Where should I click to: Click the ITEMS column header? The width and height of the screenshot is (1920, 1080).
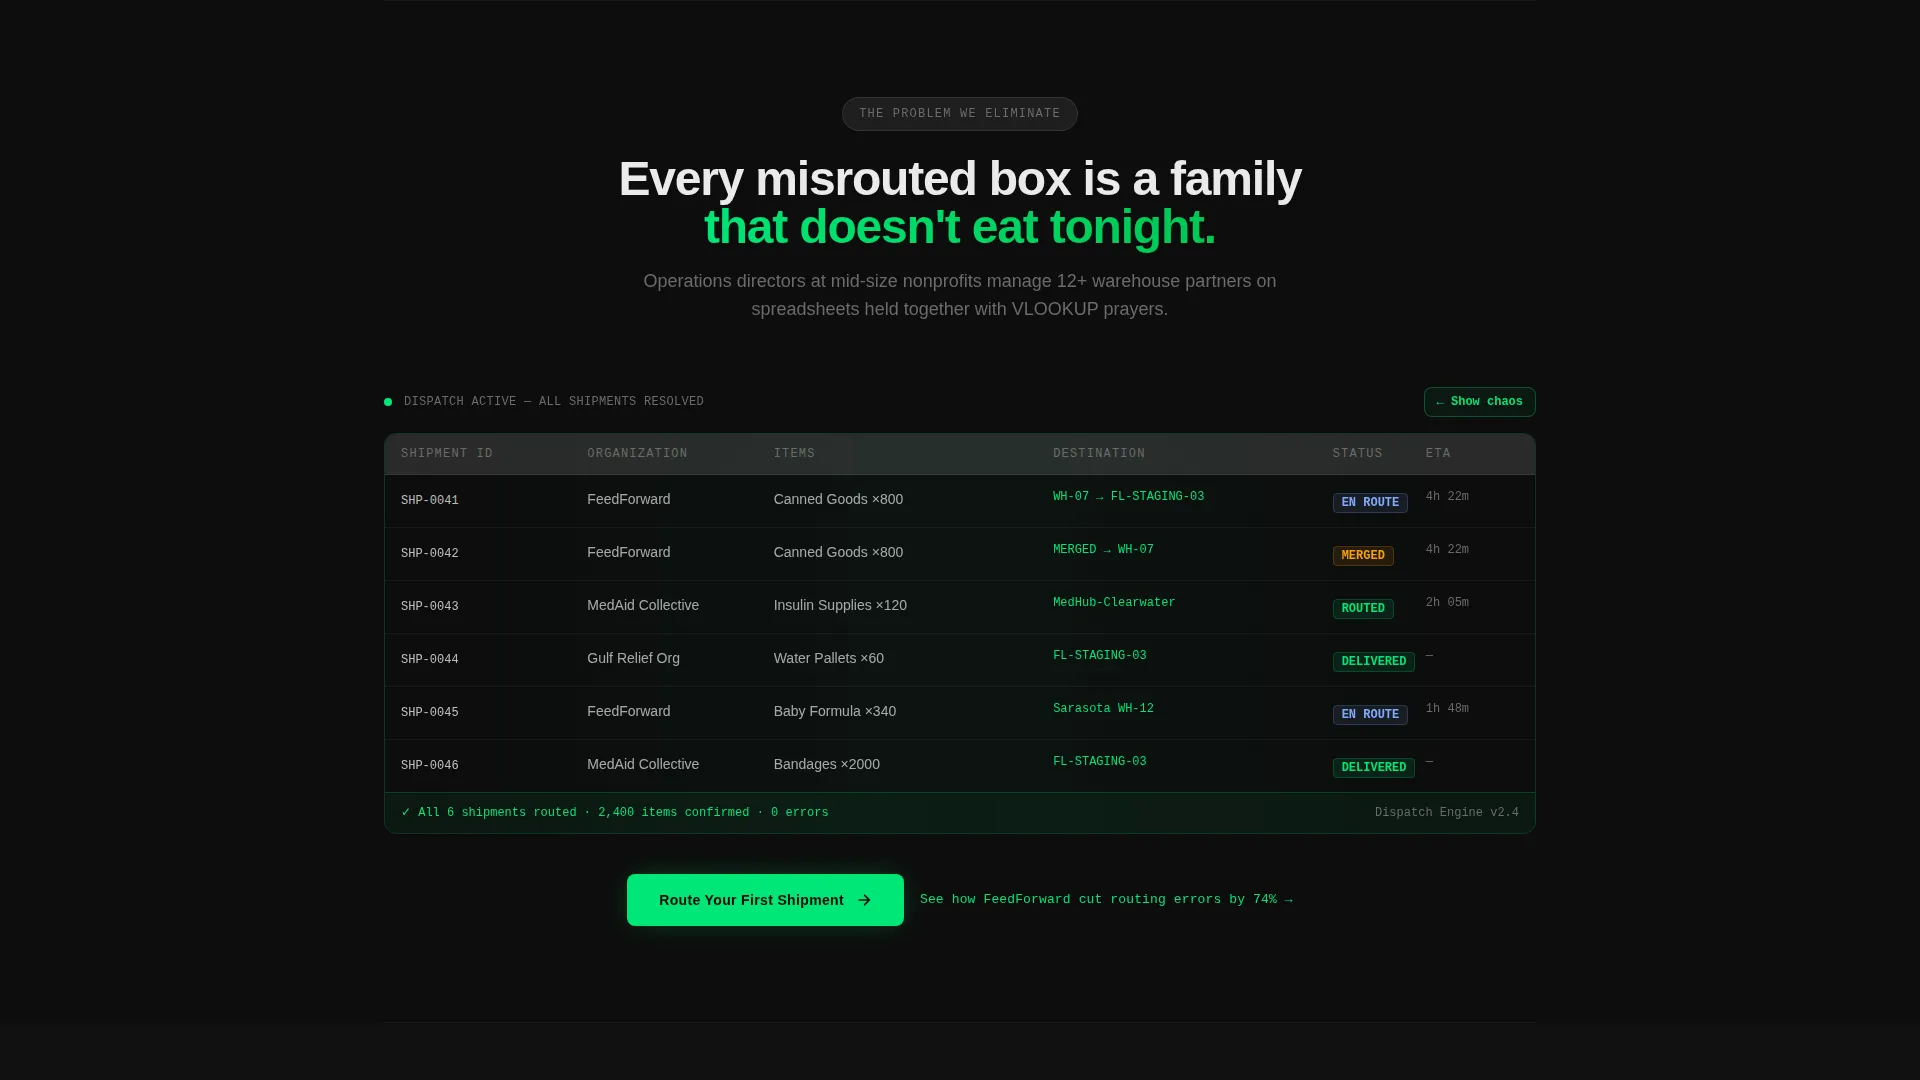click(x=794, y=454)
